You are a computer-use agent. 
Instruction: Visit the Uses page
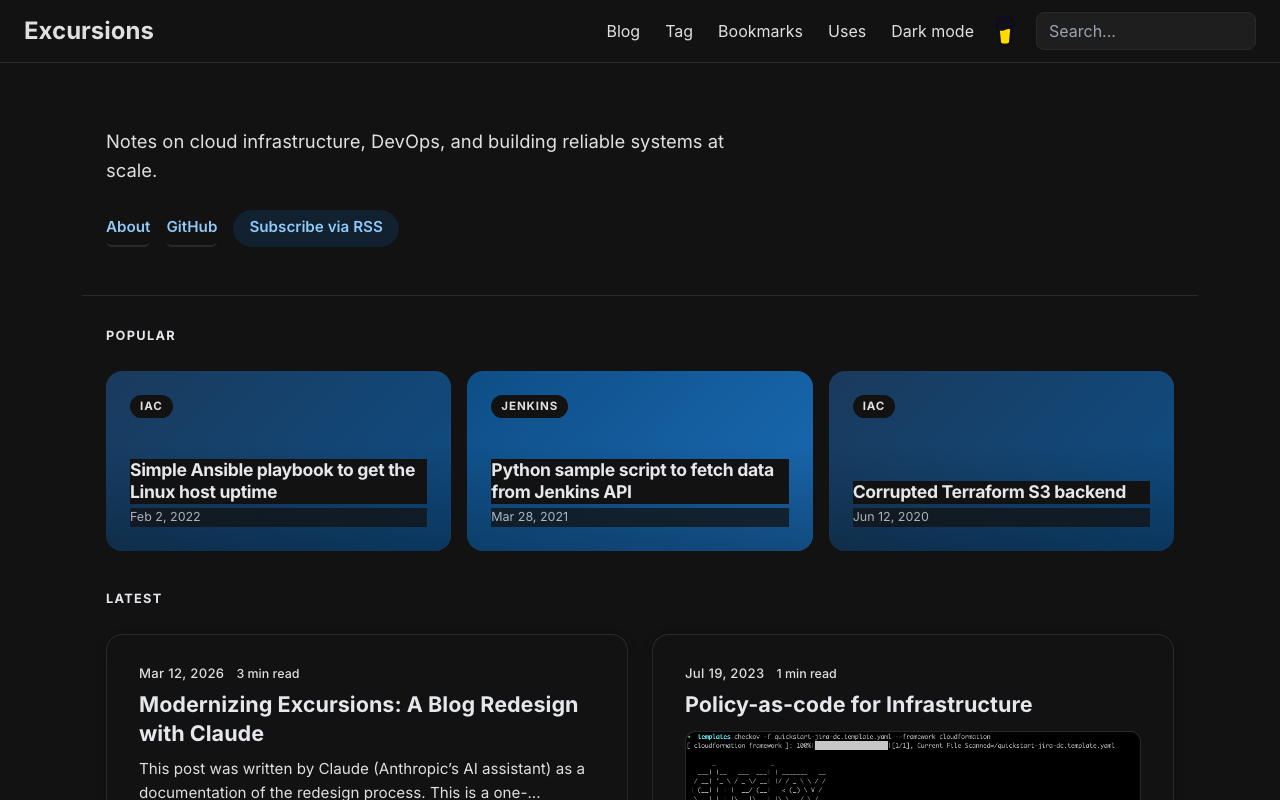click(847, 31)
